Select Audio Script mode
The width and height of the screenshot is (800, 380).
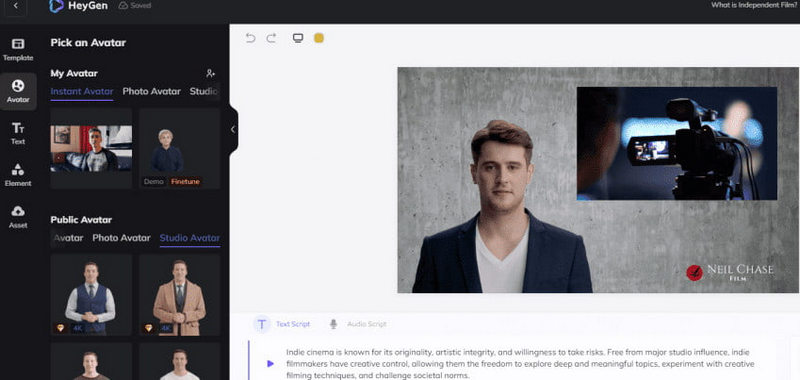pos(358,324)
